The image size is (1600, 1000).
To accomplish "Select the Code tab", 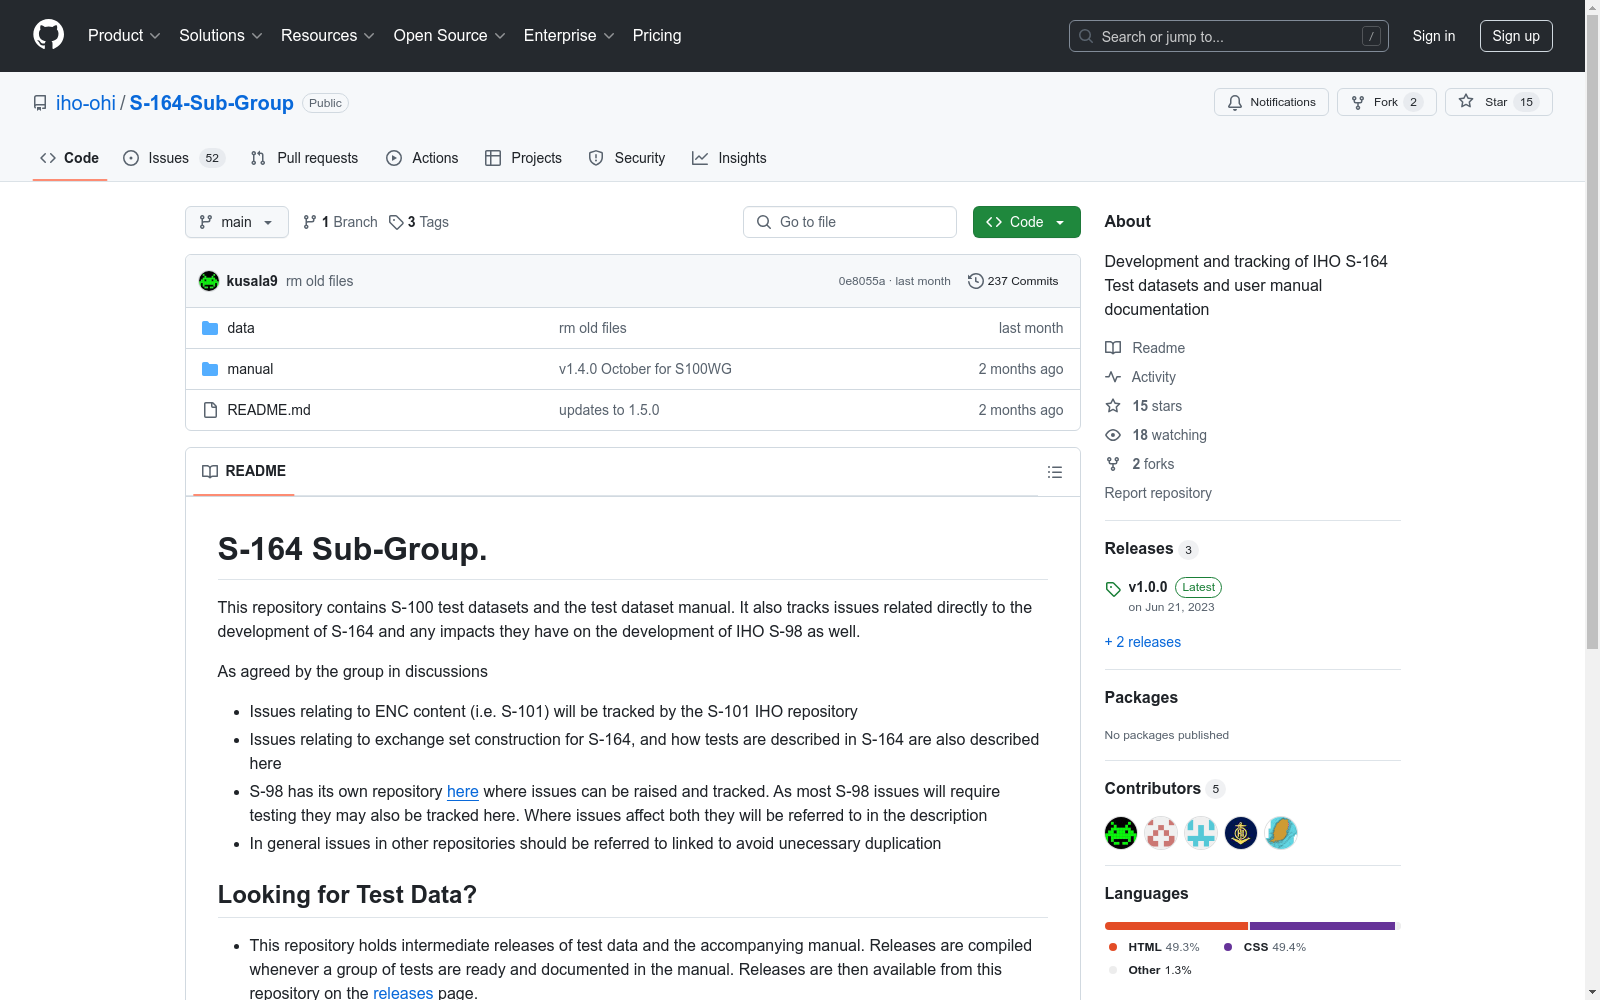I will pos(70,158).
